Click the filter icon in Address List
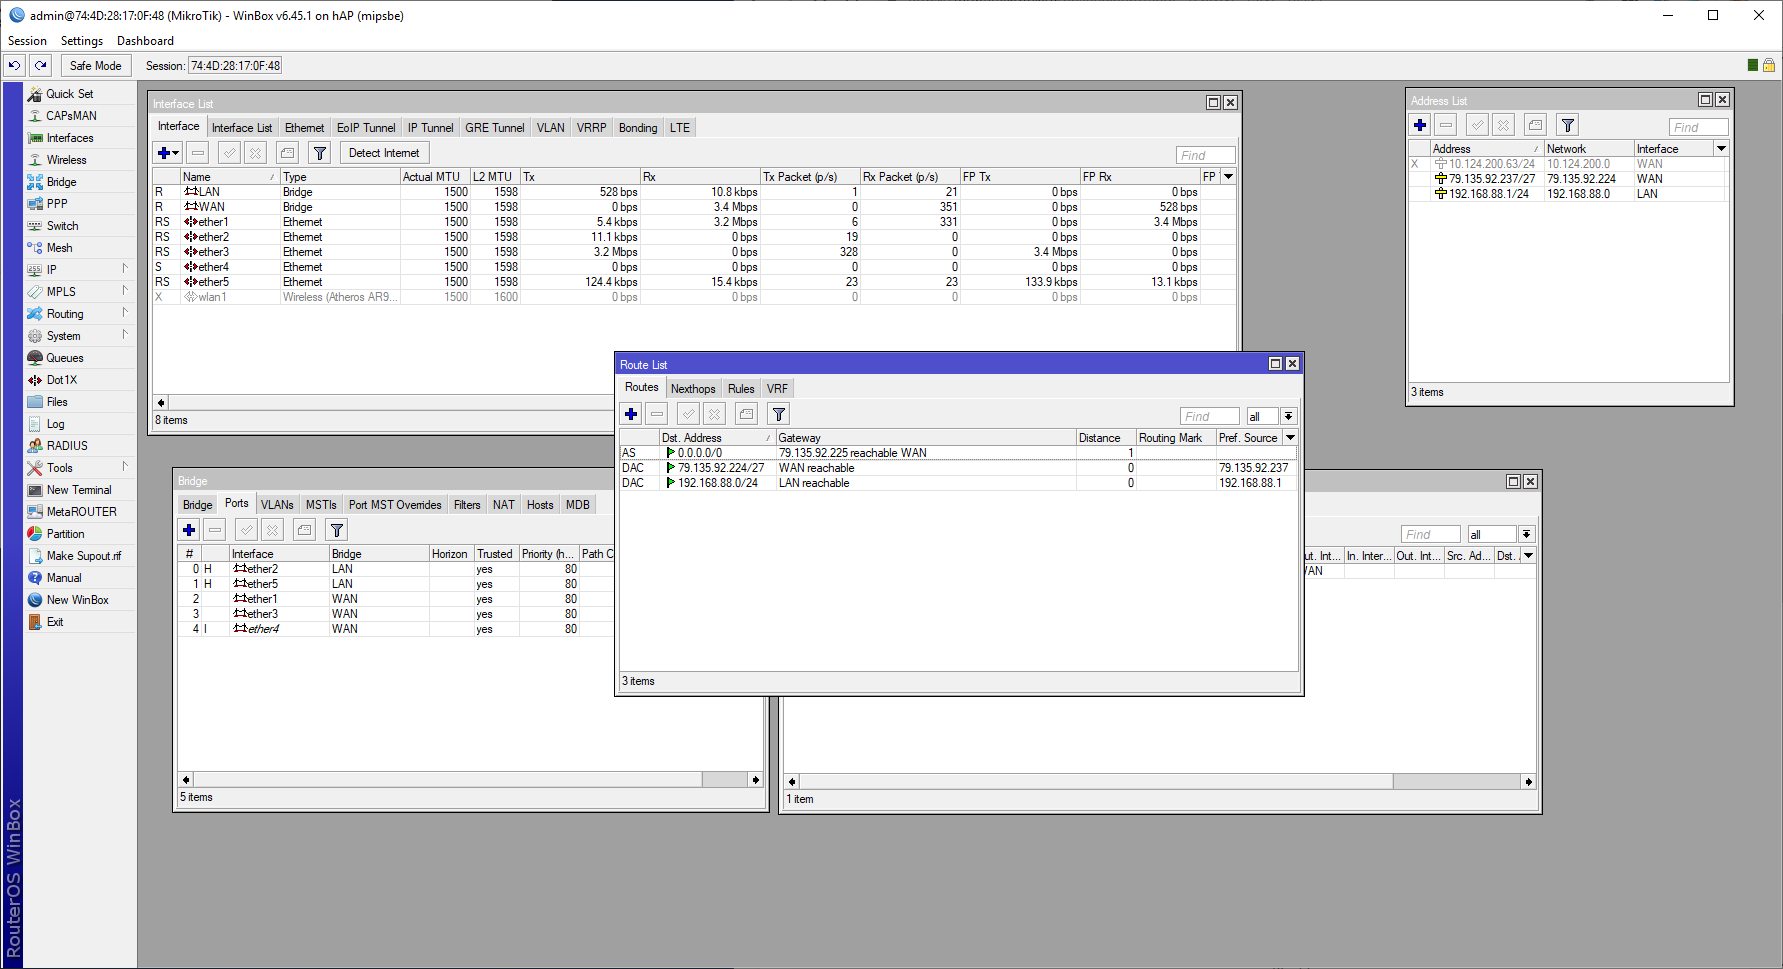This screenshot has height=969, width=1783. [1568, 125]
